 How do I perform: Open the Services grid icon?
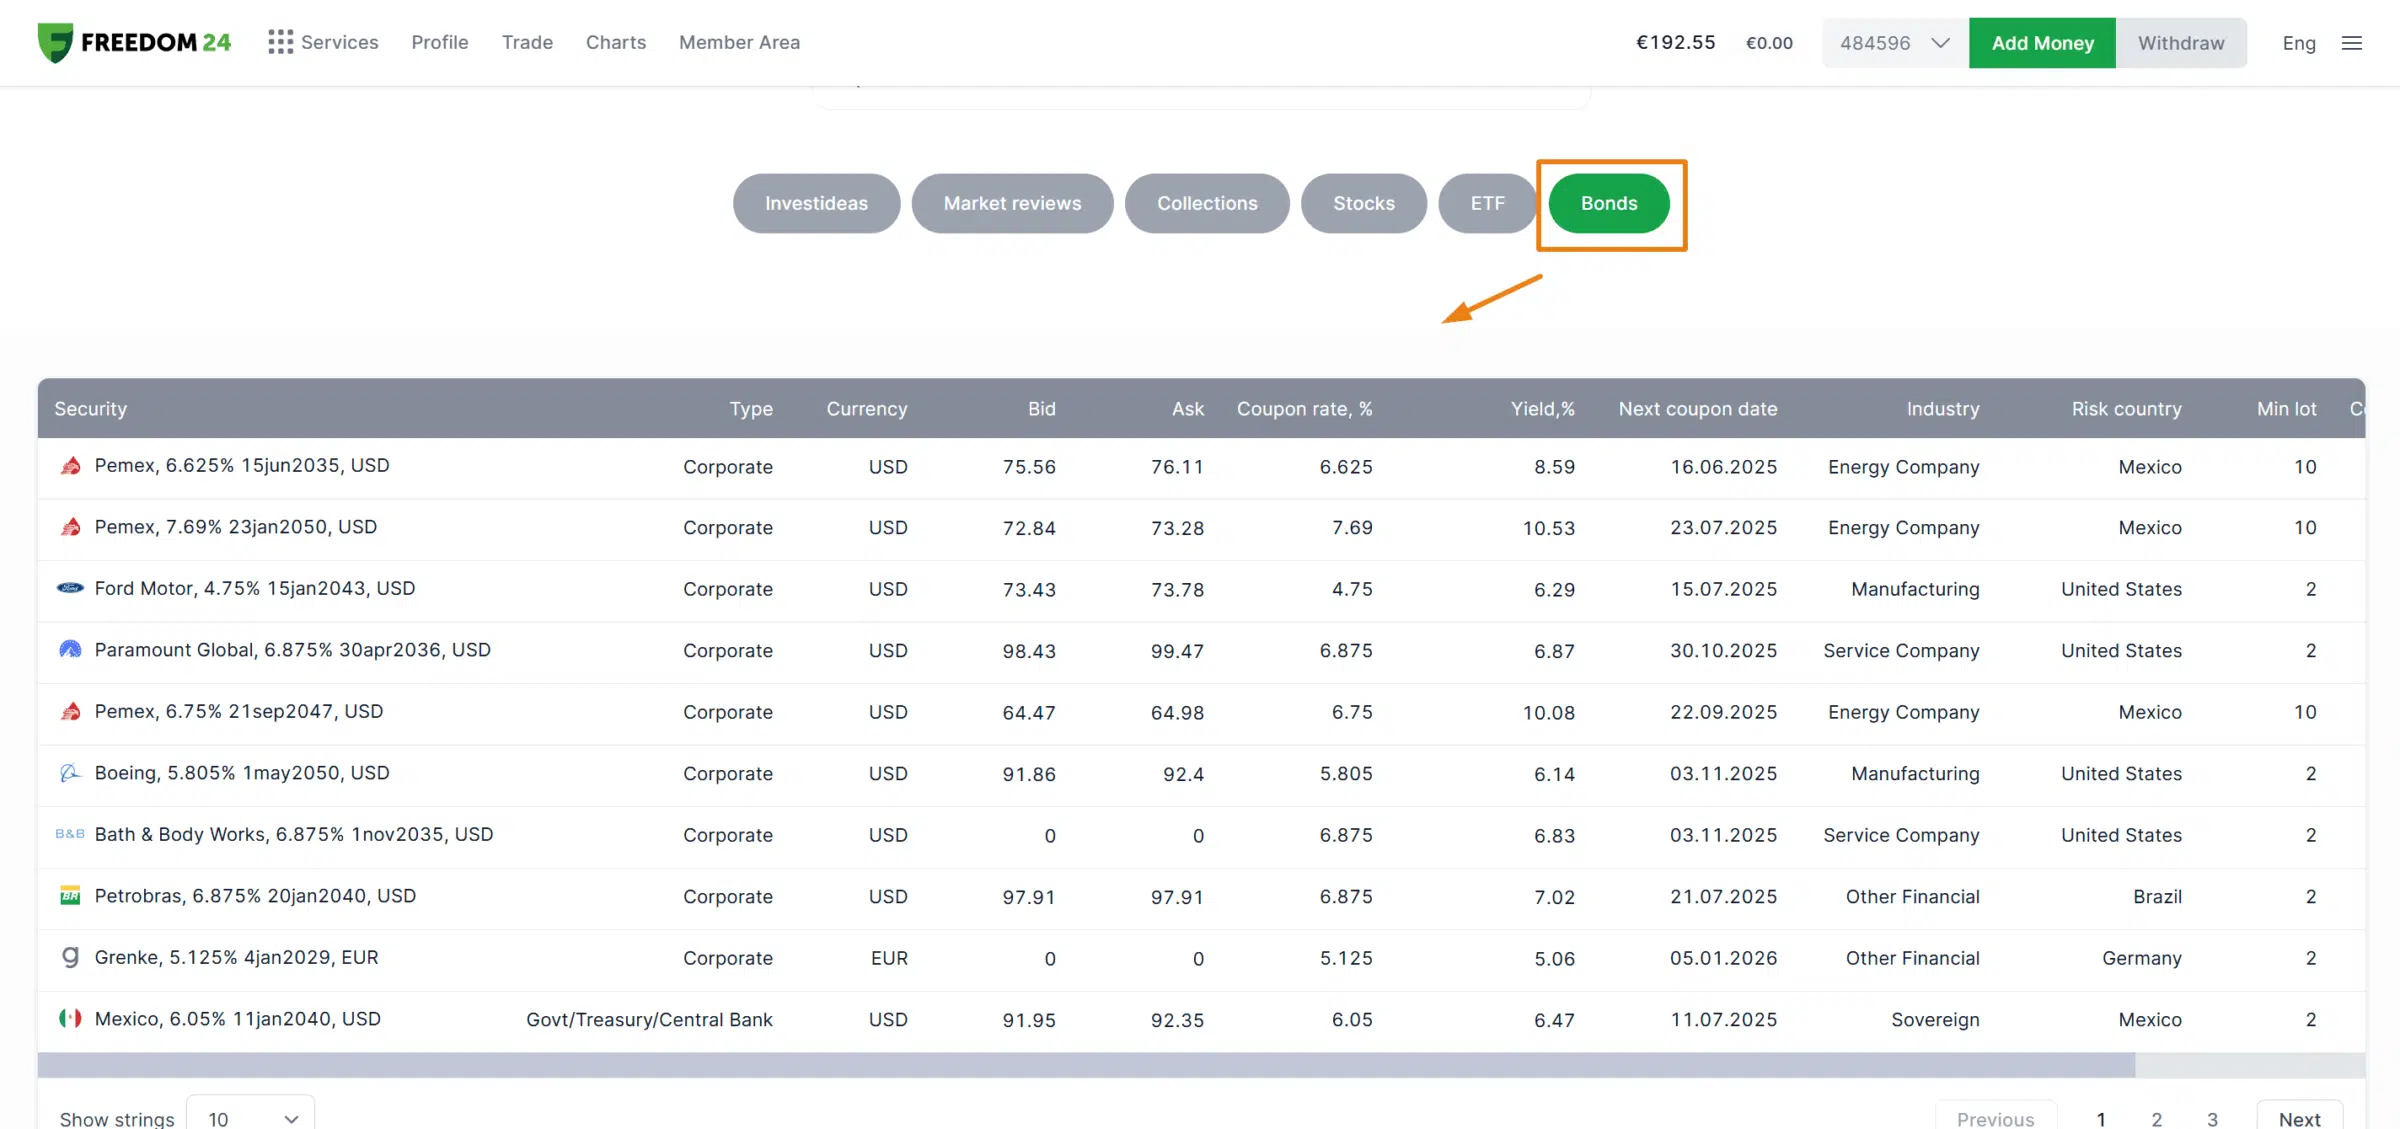[x=280, y=42]
